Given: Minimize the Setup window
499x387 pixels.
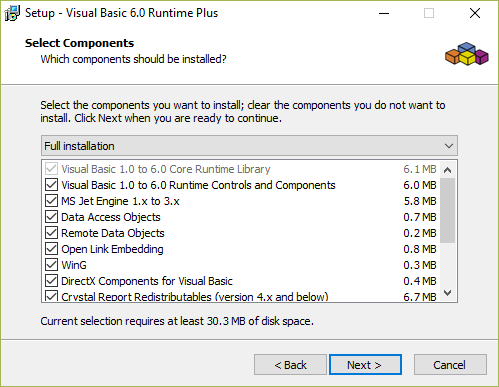Looking at the screenshot, I should point(384,13).
